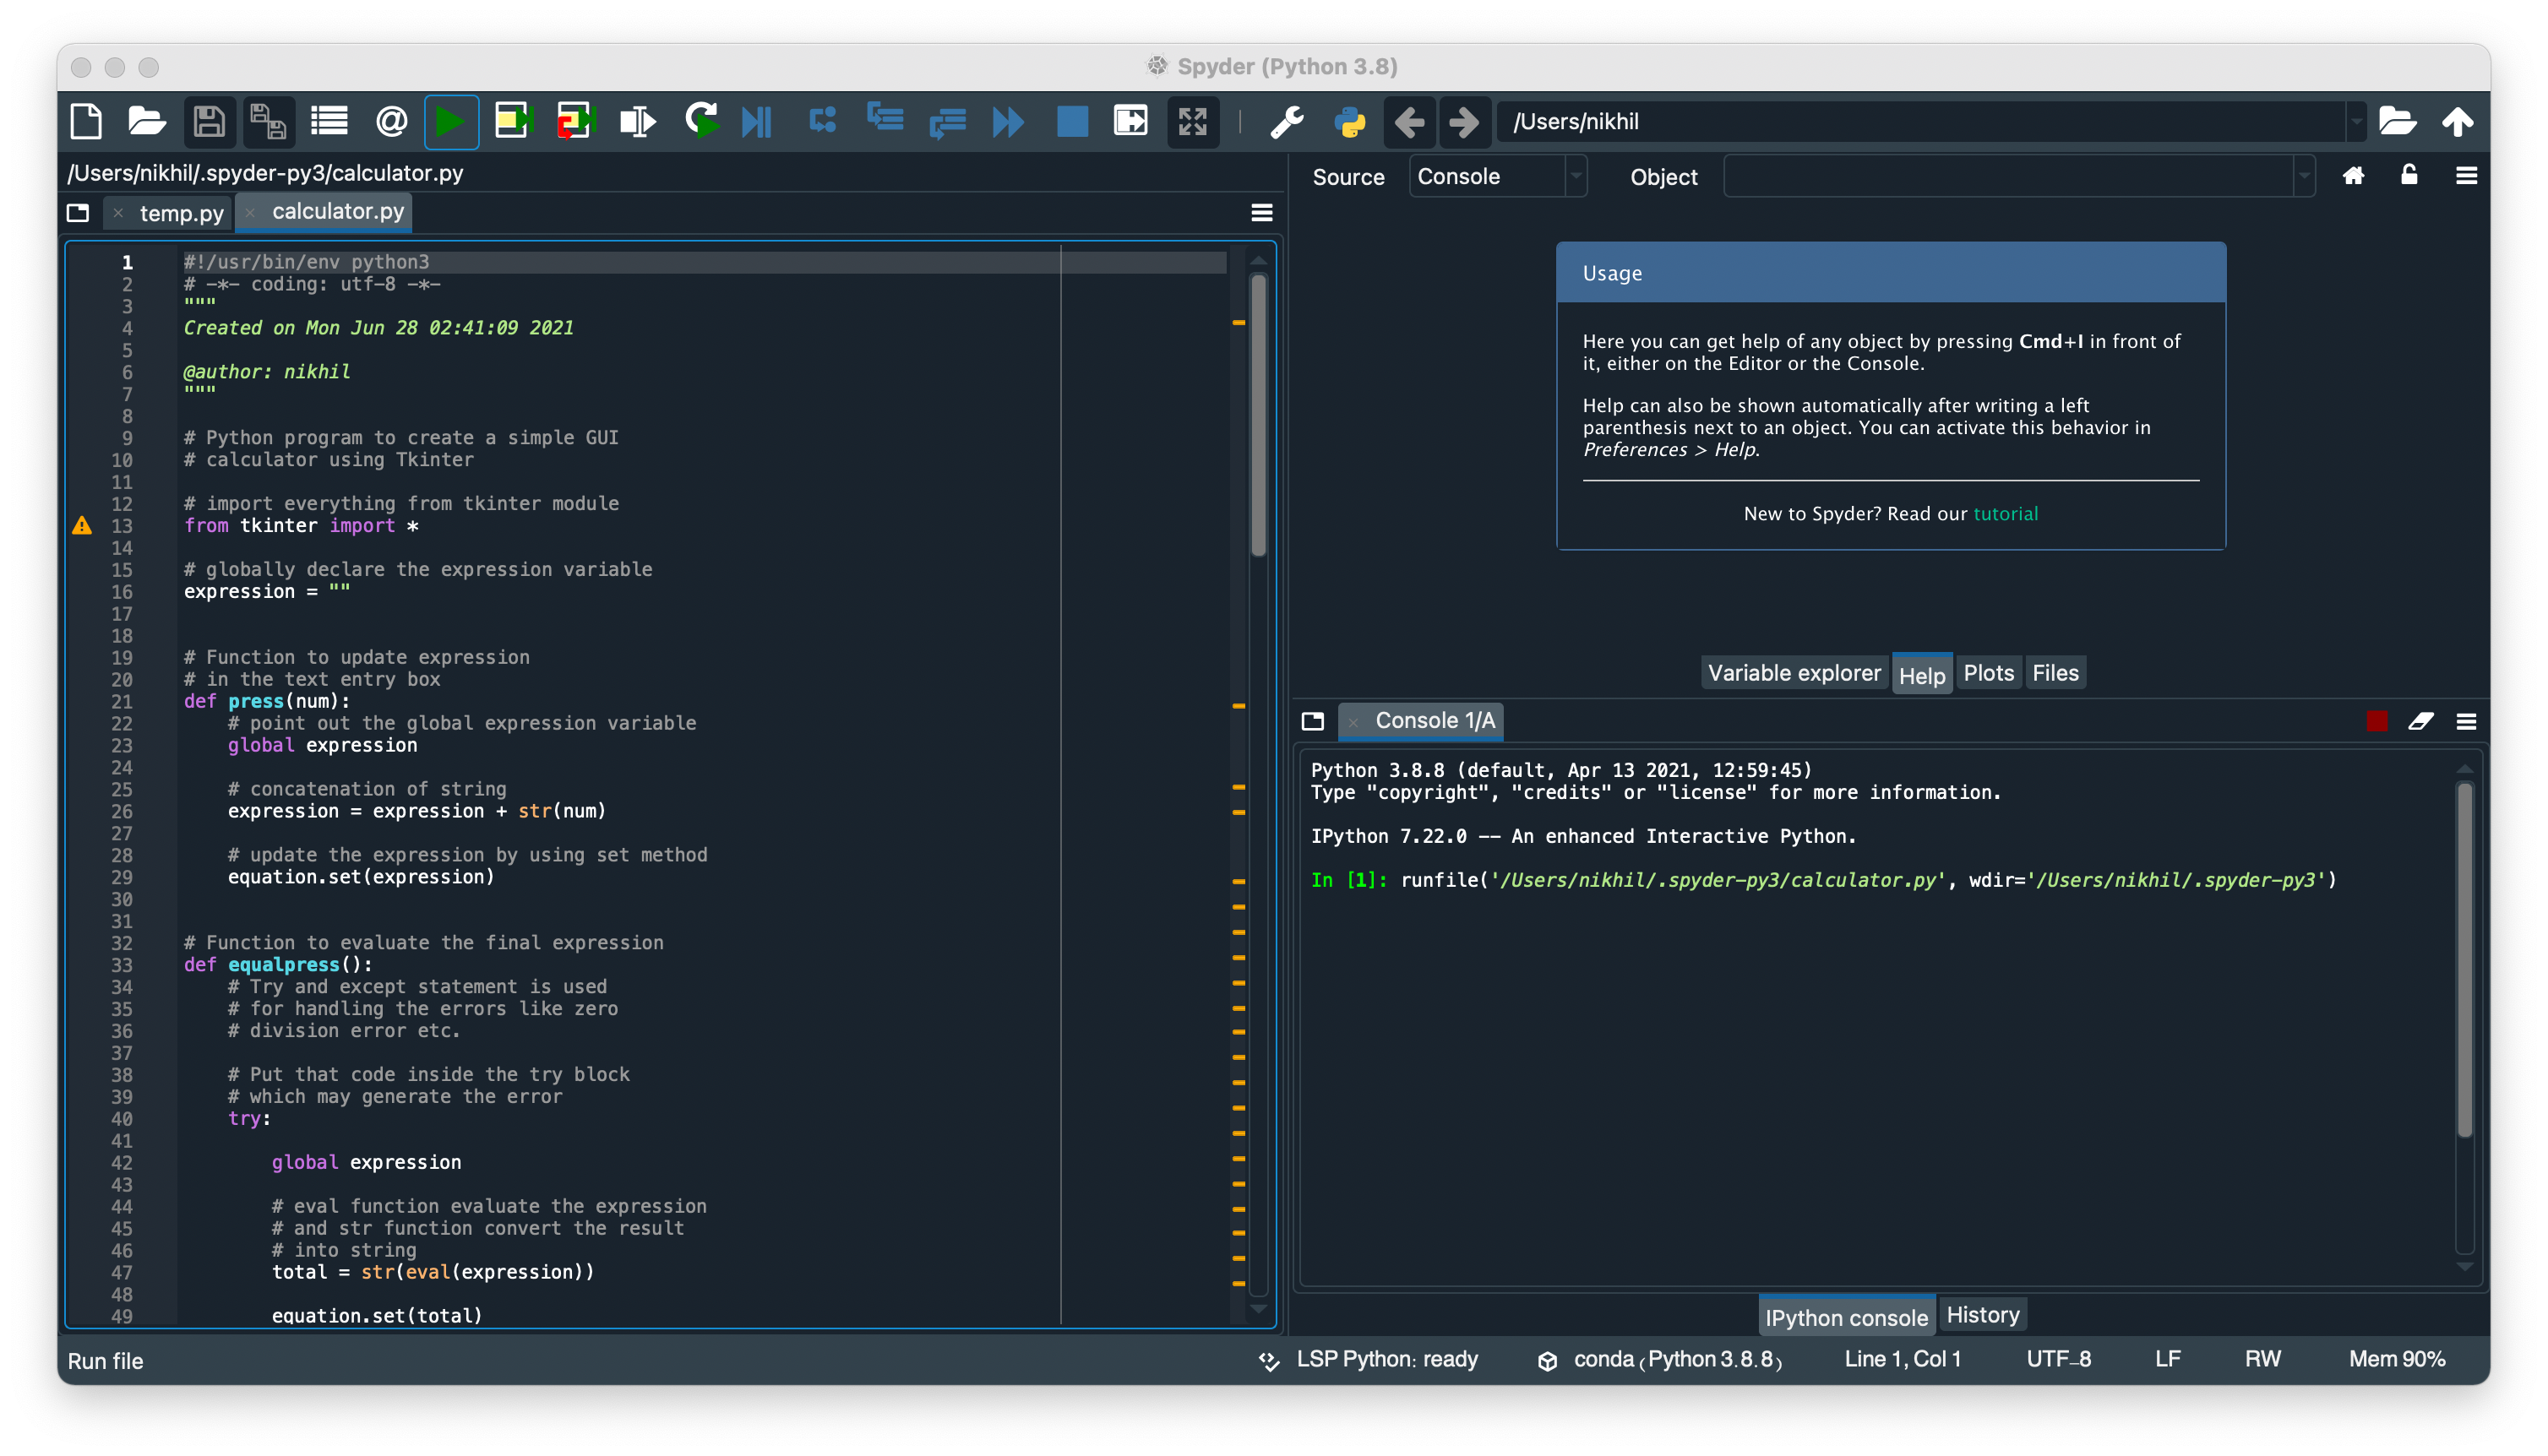Click the green Run file button

[x=450, y=122]
